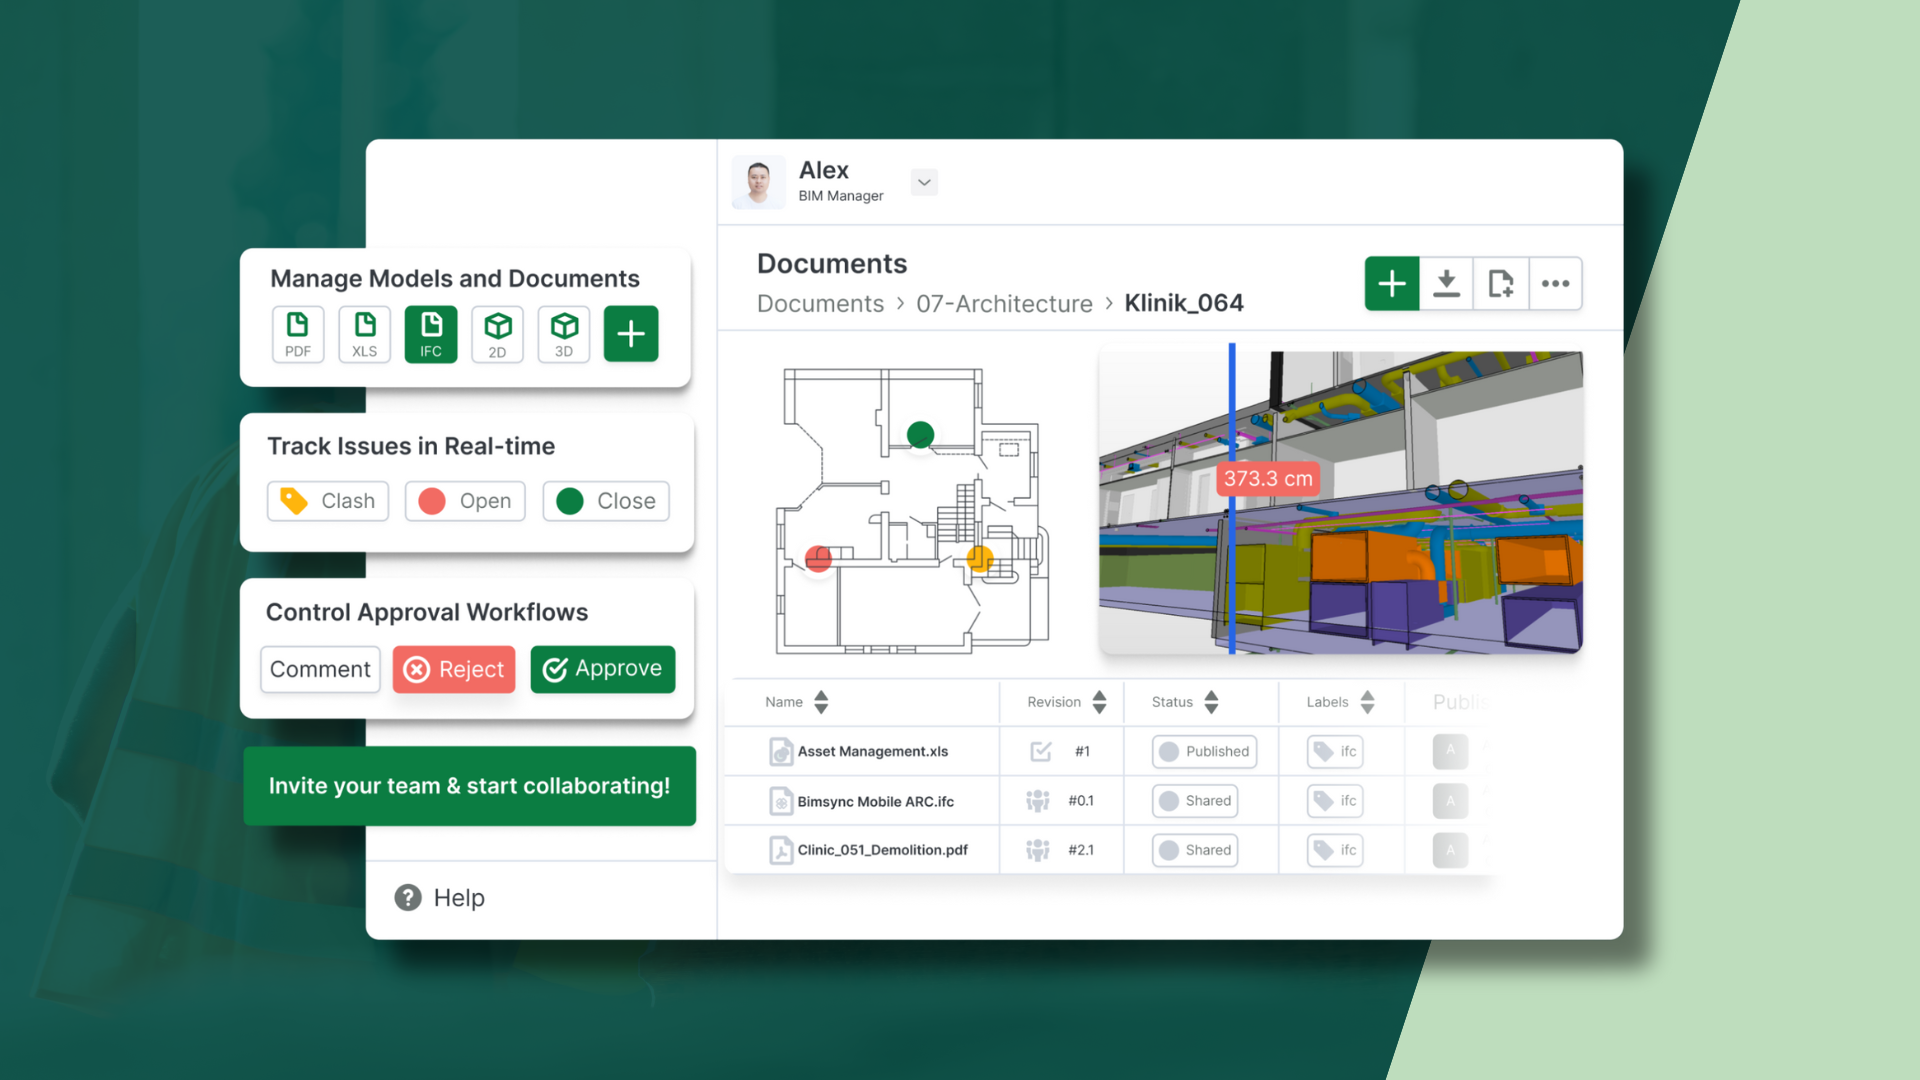Click the download icon in Documents toolbar
Screen dimensions: 1920x1080
pos(1446,284)
